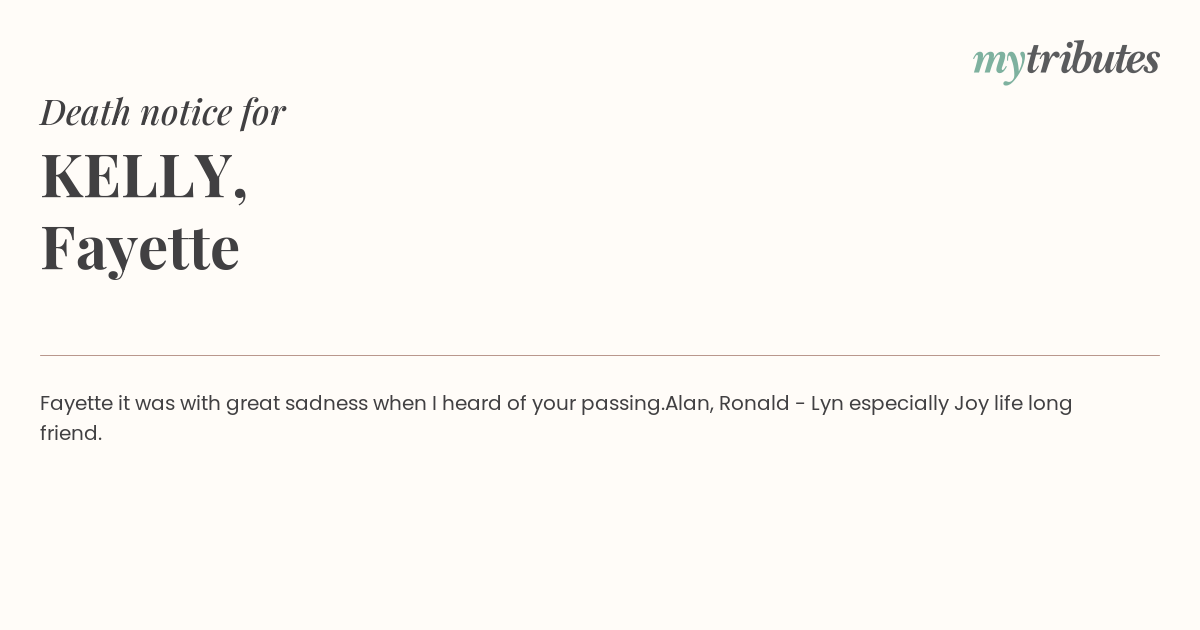
Task: Click the words "great sadness" in the message
Action: point(297,404)
